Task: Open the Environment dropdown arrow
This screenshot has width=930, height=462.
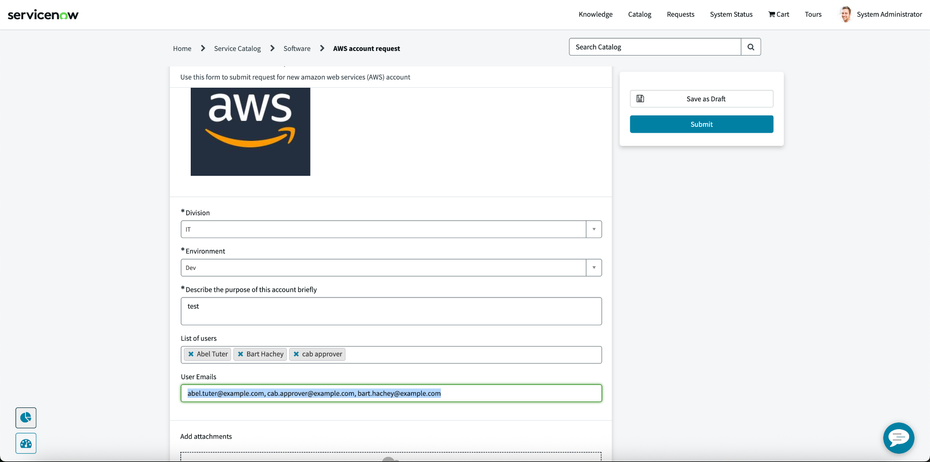Action: click(x=594, y=267)
